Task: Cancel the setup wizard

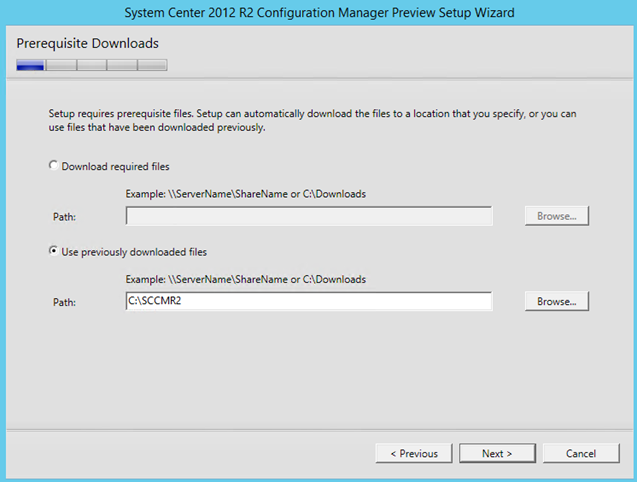Action: (x=581, y=453)
